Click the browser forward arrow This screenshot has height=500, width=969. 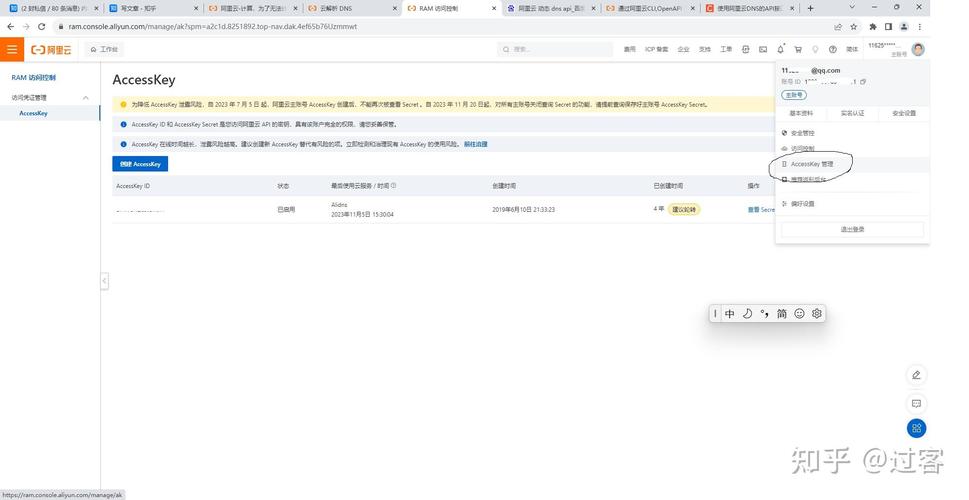point(26,27)
